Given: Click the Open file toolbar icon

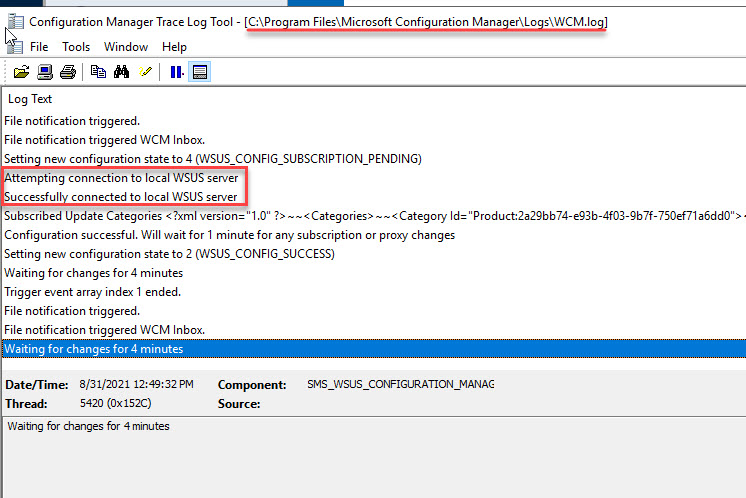Looking at the screenshot, I should [x=21, y=72].
